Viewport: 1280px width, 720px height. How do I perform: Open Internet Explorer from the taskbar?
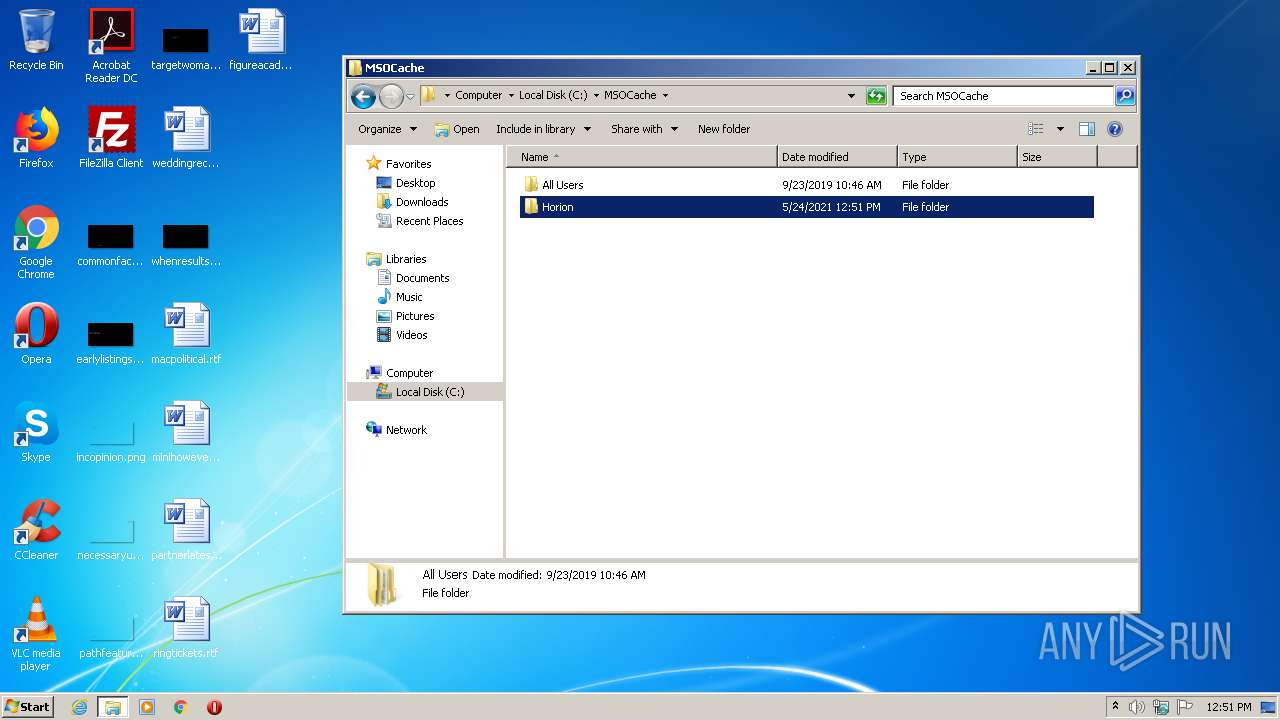[80, 707]
